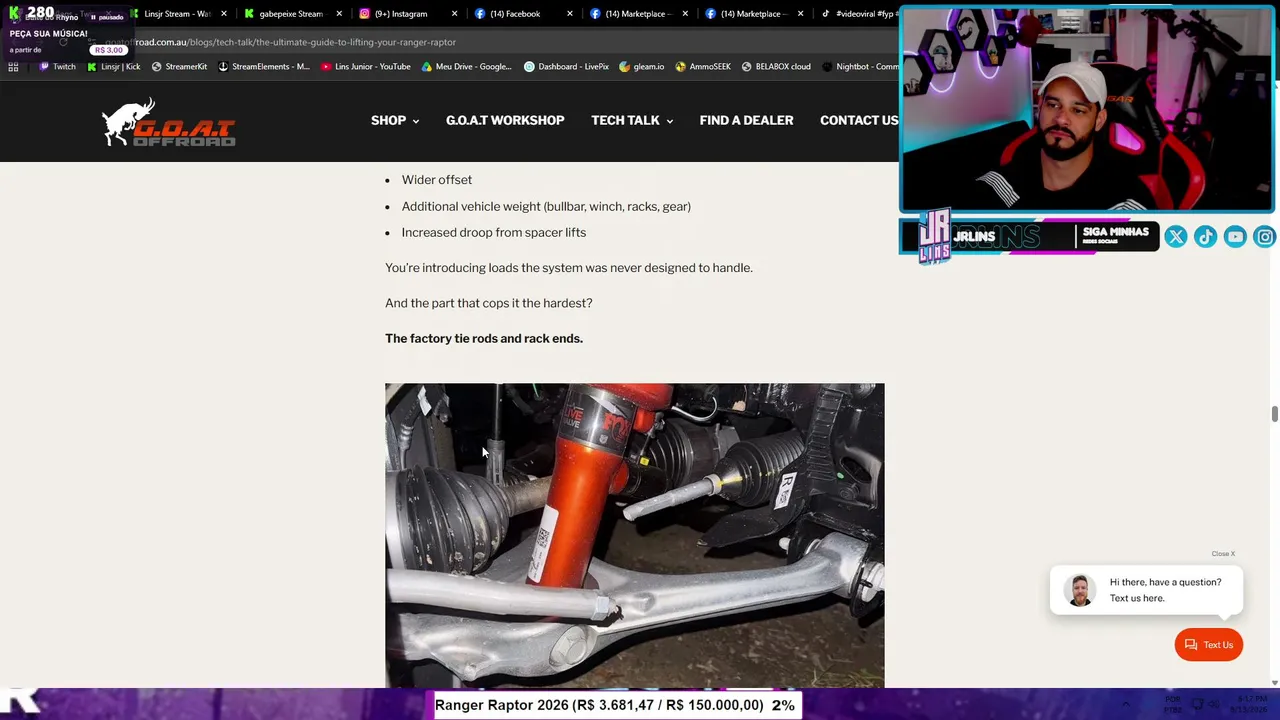
Task: Go to FIND A DEALER
Action: point(746,121)
